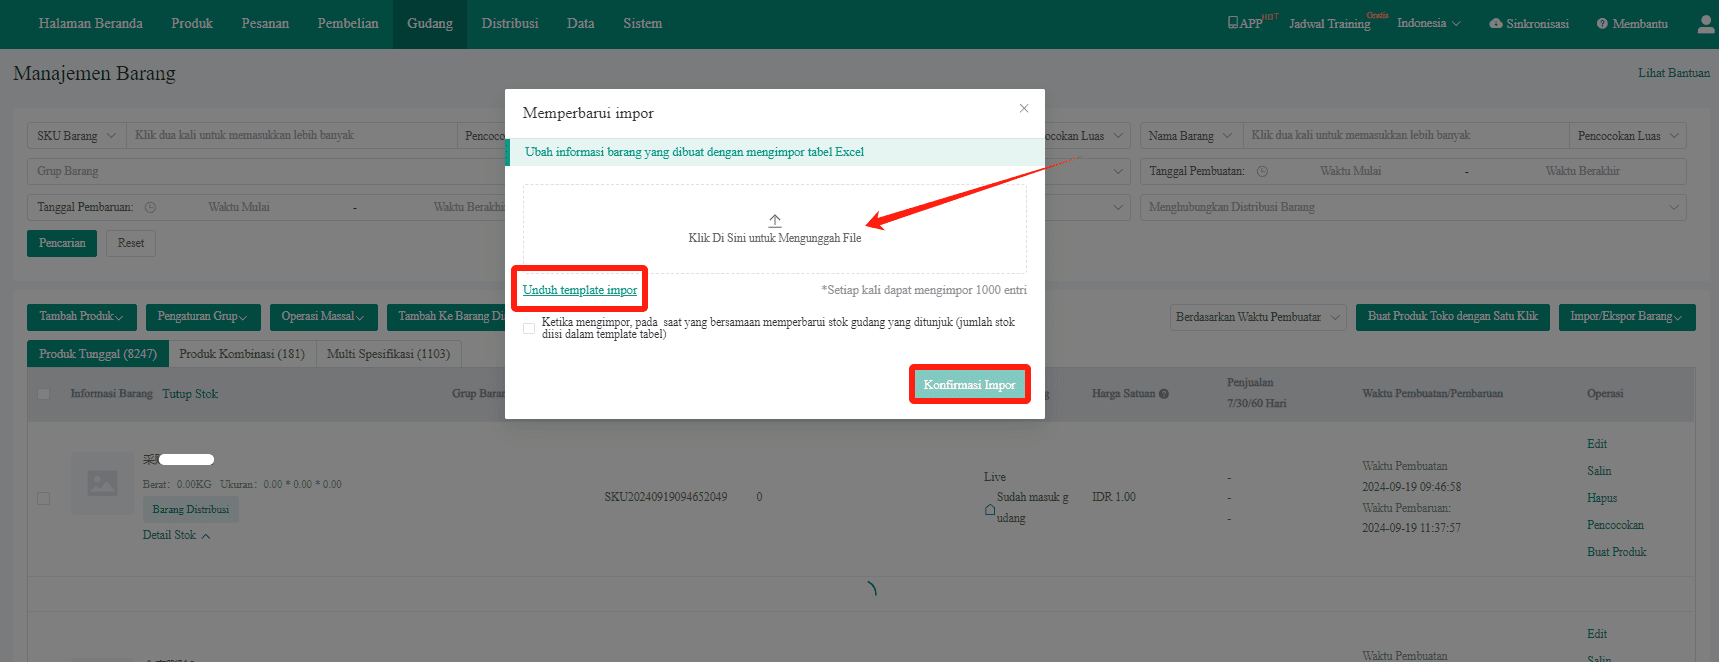Tick the select-all checkbox in table header

(44, 394)
